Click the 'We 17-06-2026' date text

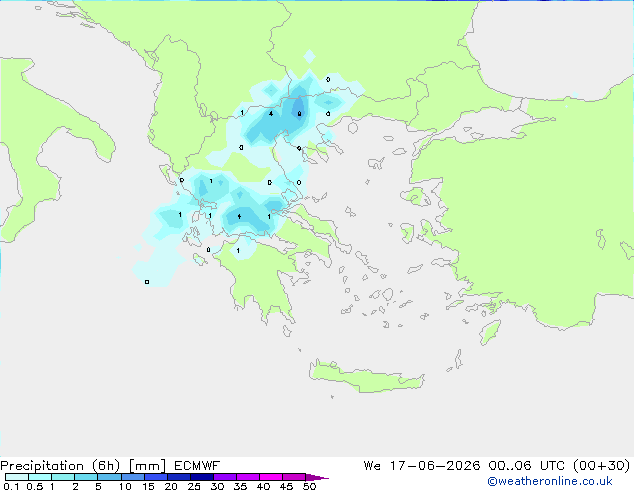[422, 466]
